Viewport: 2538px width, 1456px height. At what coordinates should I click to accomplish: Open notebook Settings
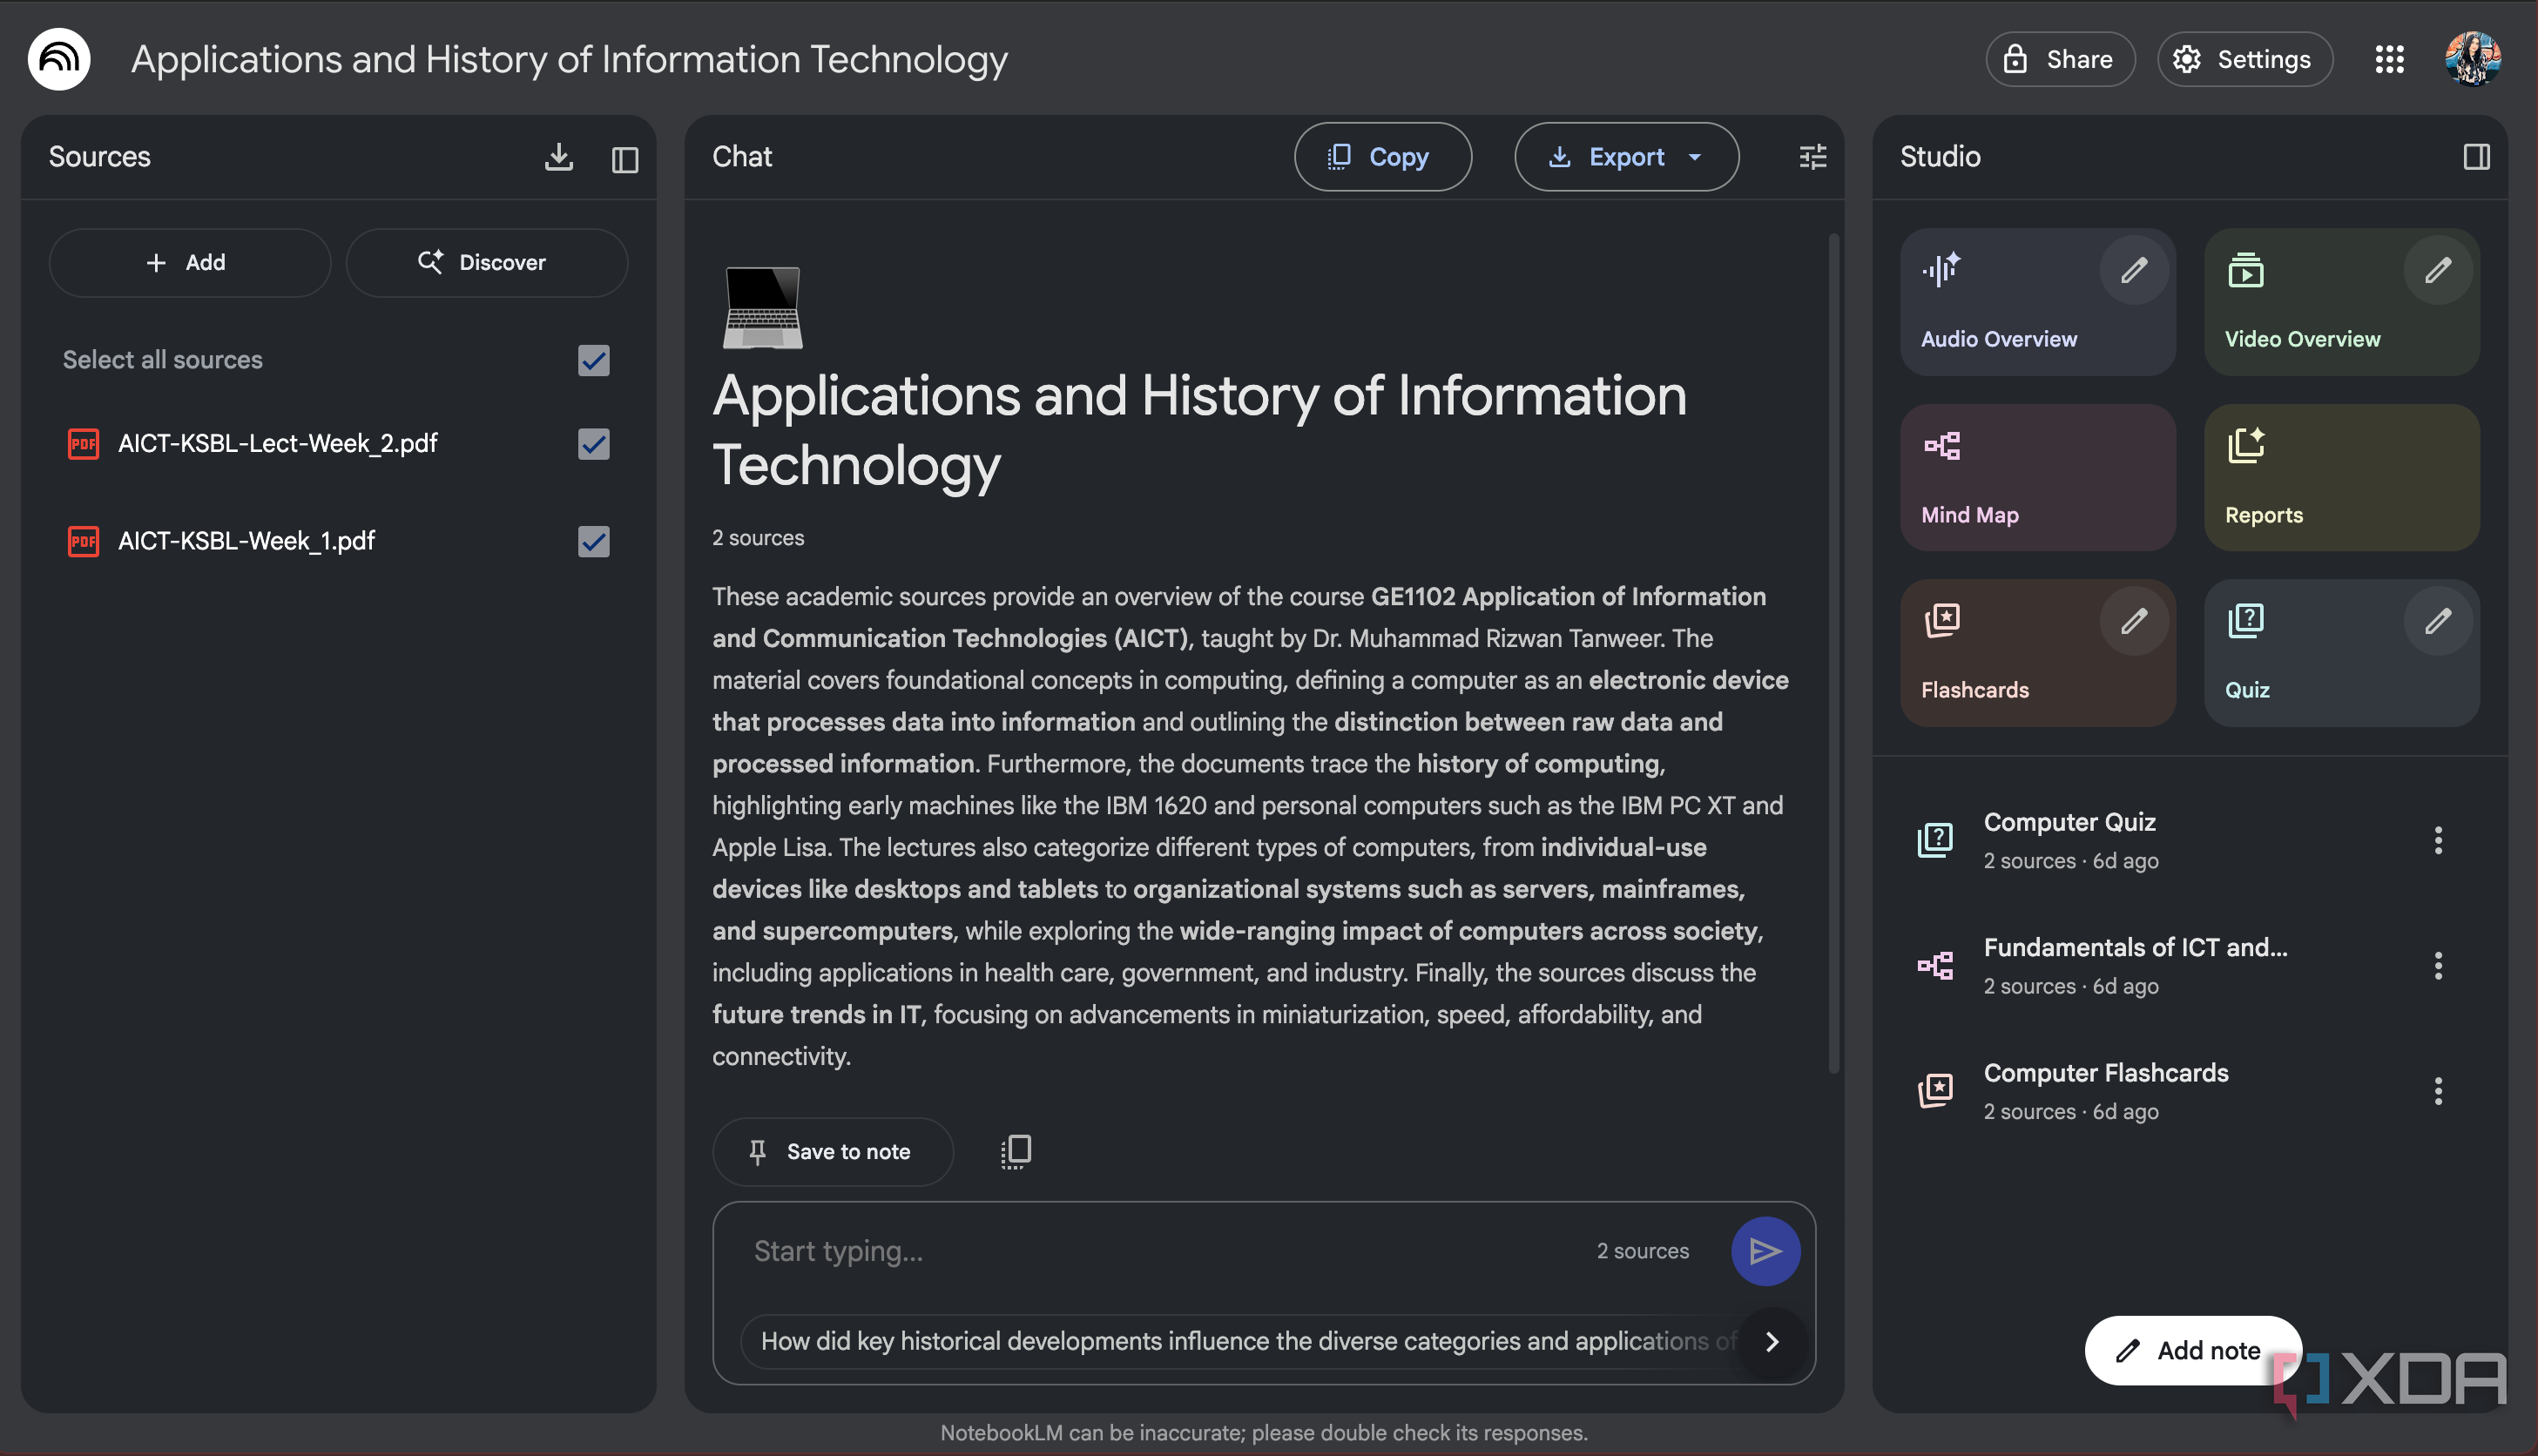click(2244, 59)
